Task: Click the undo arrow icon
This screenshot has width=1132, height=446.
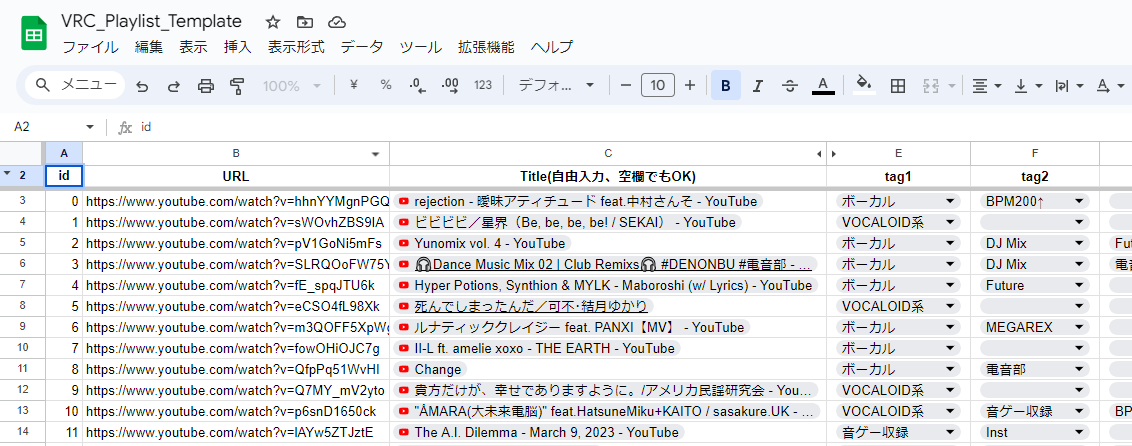Action: click(142, 86)
